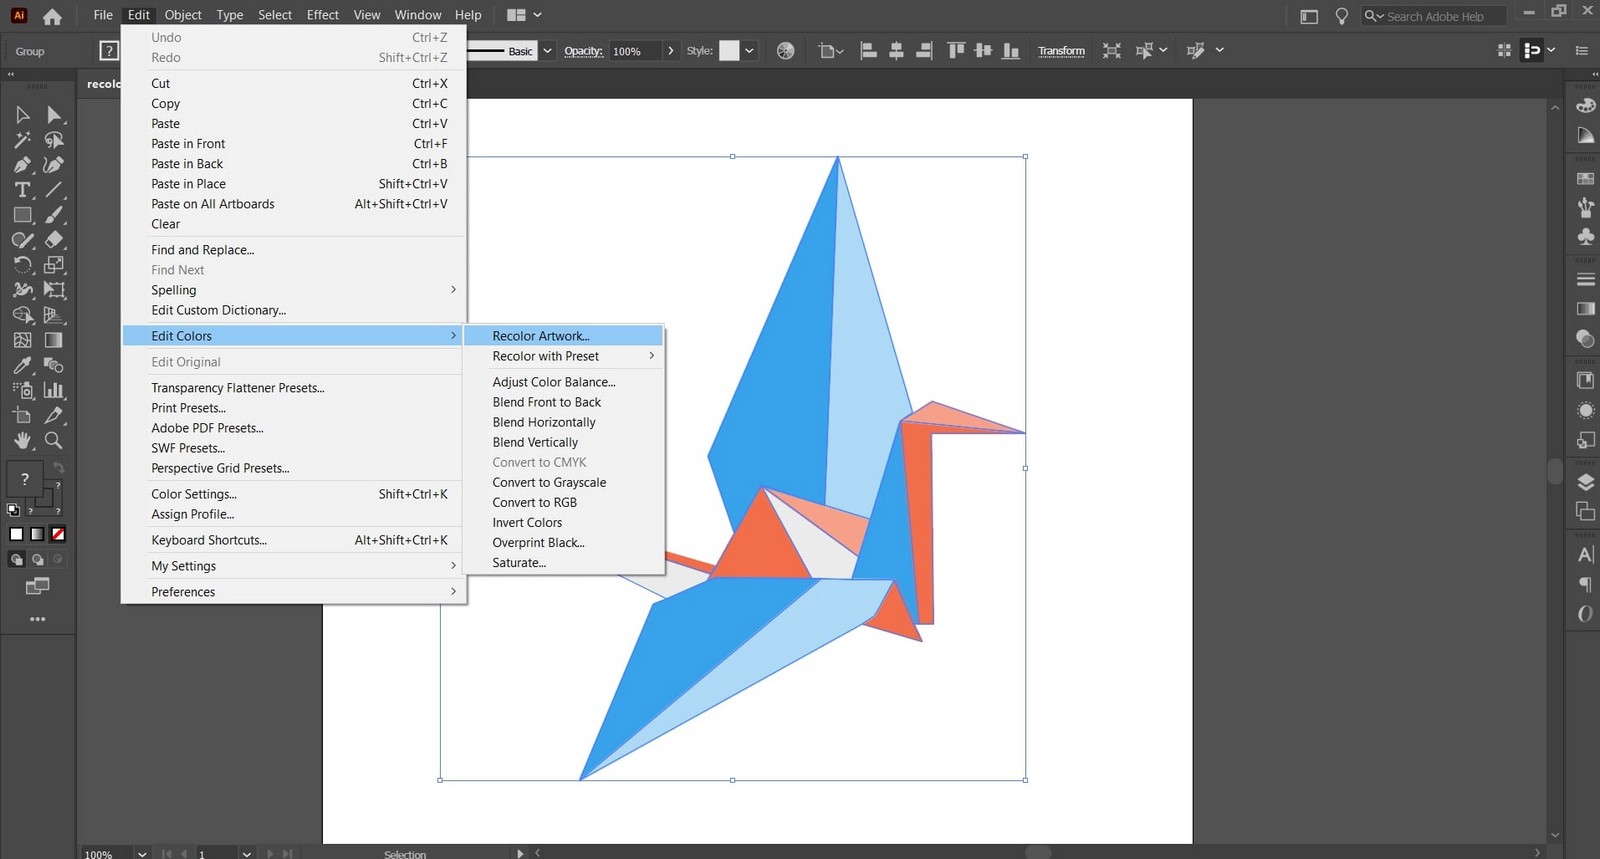Select the Direct Selection tool

54,115
